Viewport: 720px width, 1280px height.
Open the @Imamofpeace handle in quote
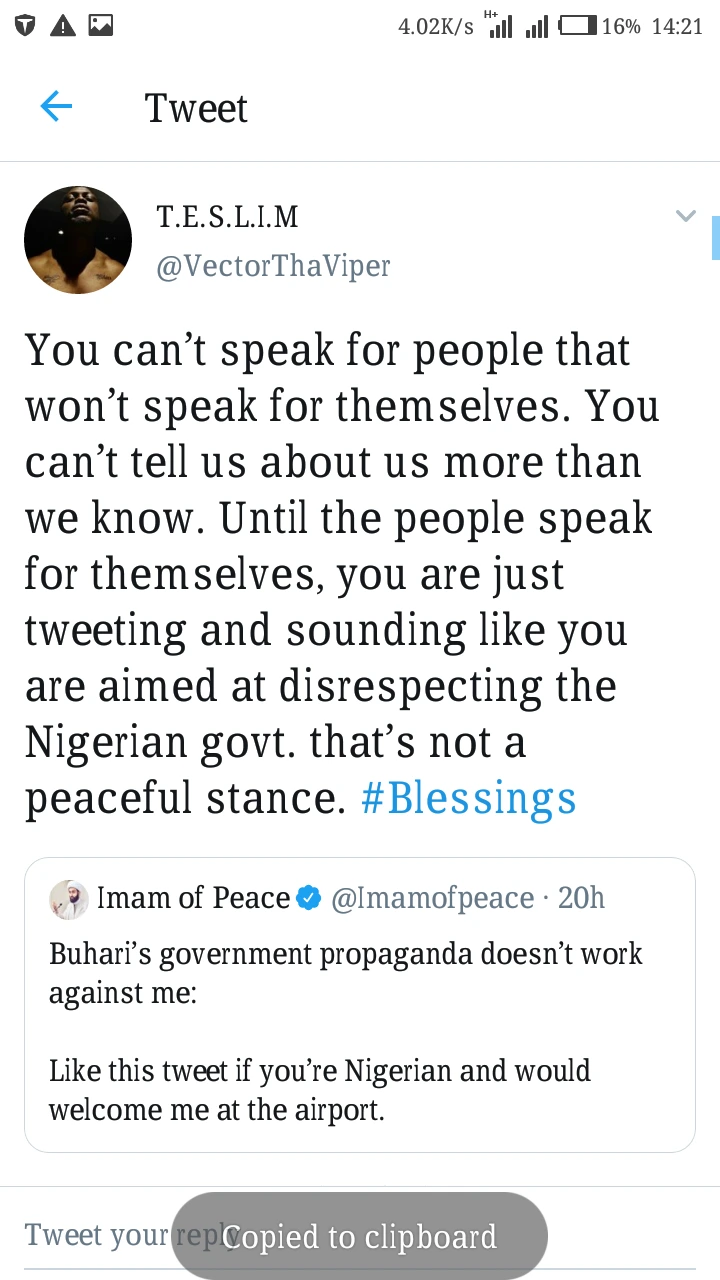(432, 898)
